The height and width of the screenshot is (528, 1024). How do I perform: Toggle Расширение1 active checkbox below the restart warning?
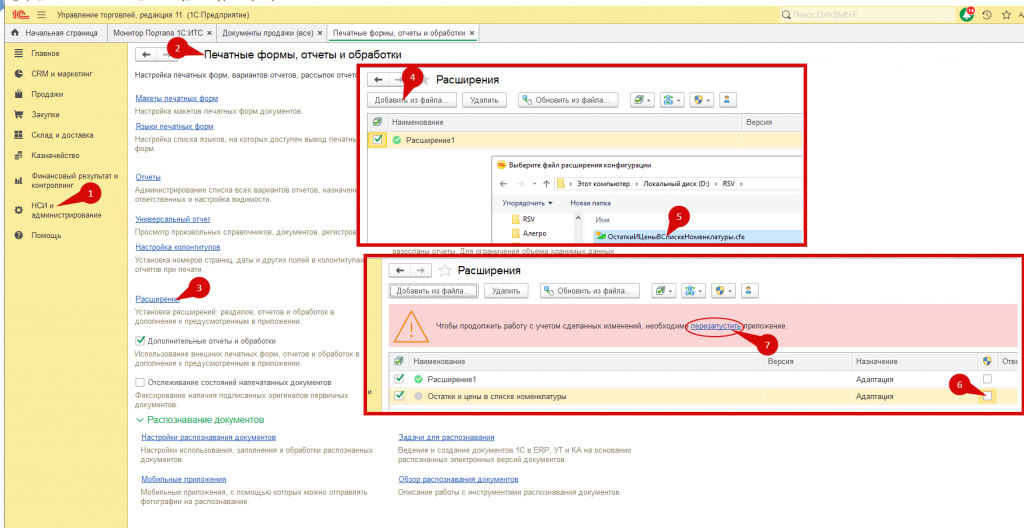click(x=399, y=379)
